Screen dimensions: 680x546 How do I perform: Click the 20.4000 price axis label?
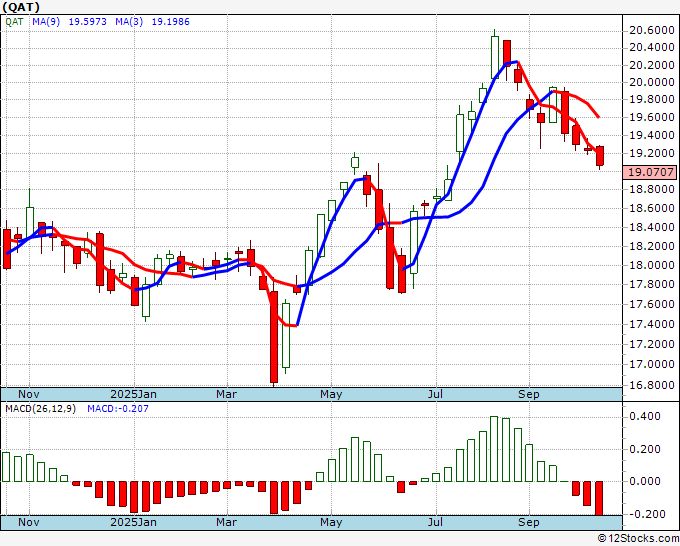coord(651,47)
